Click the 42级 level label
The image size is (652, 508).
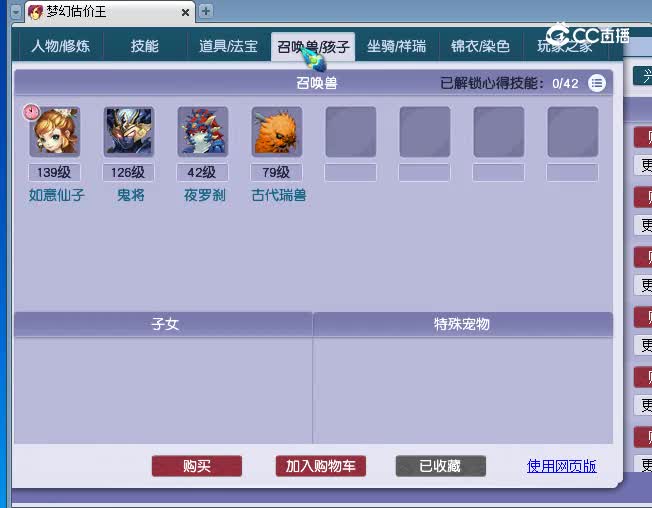[203, 172]
